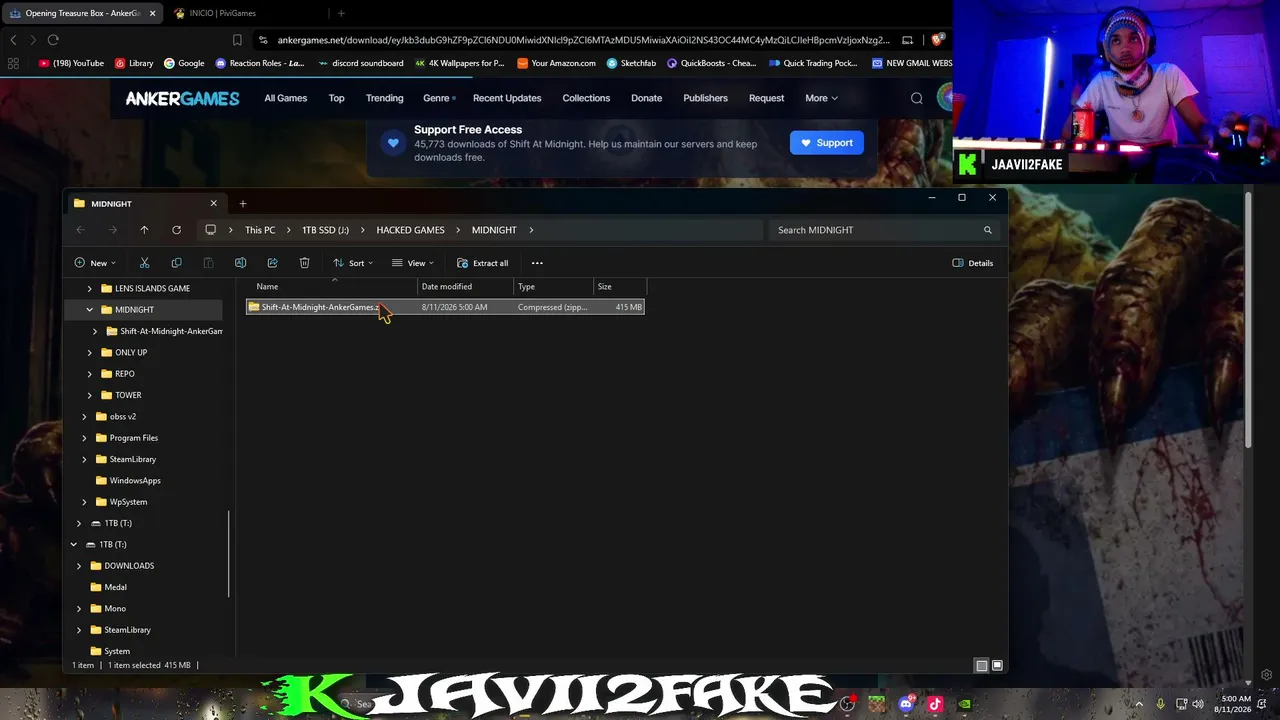Switch to the INICIO | PiviGames browser tab
Image resolution: width=1280 pixels, height=720 pixels.
[247, 13]
